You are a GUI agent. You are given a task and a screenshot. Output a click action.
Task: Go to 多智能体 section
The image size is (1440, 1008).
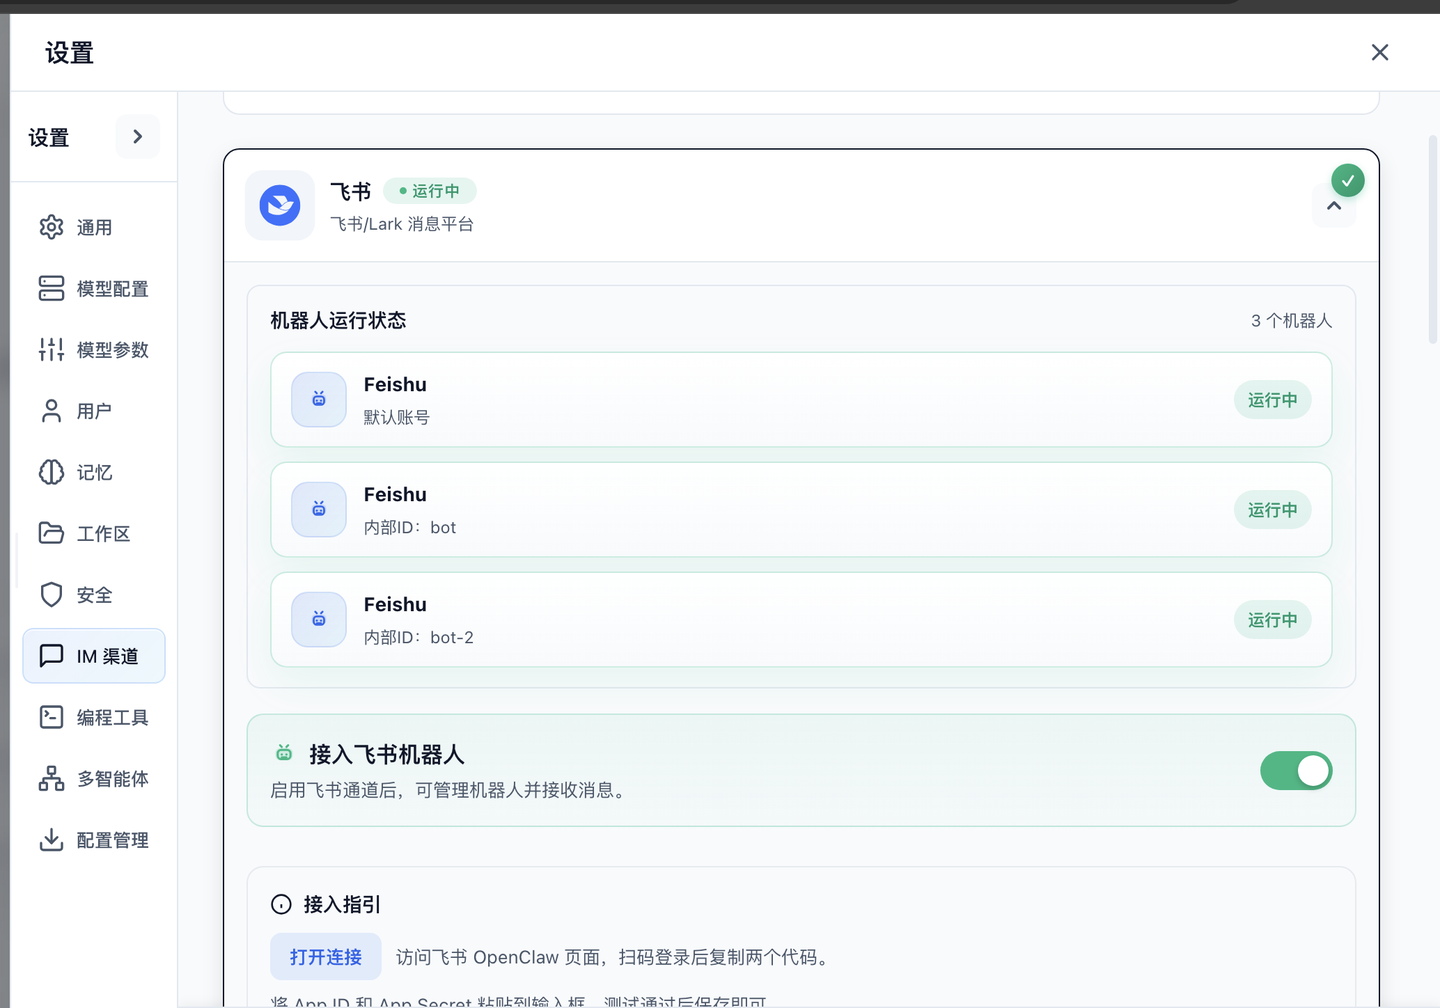[x=94, y=778]
